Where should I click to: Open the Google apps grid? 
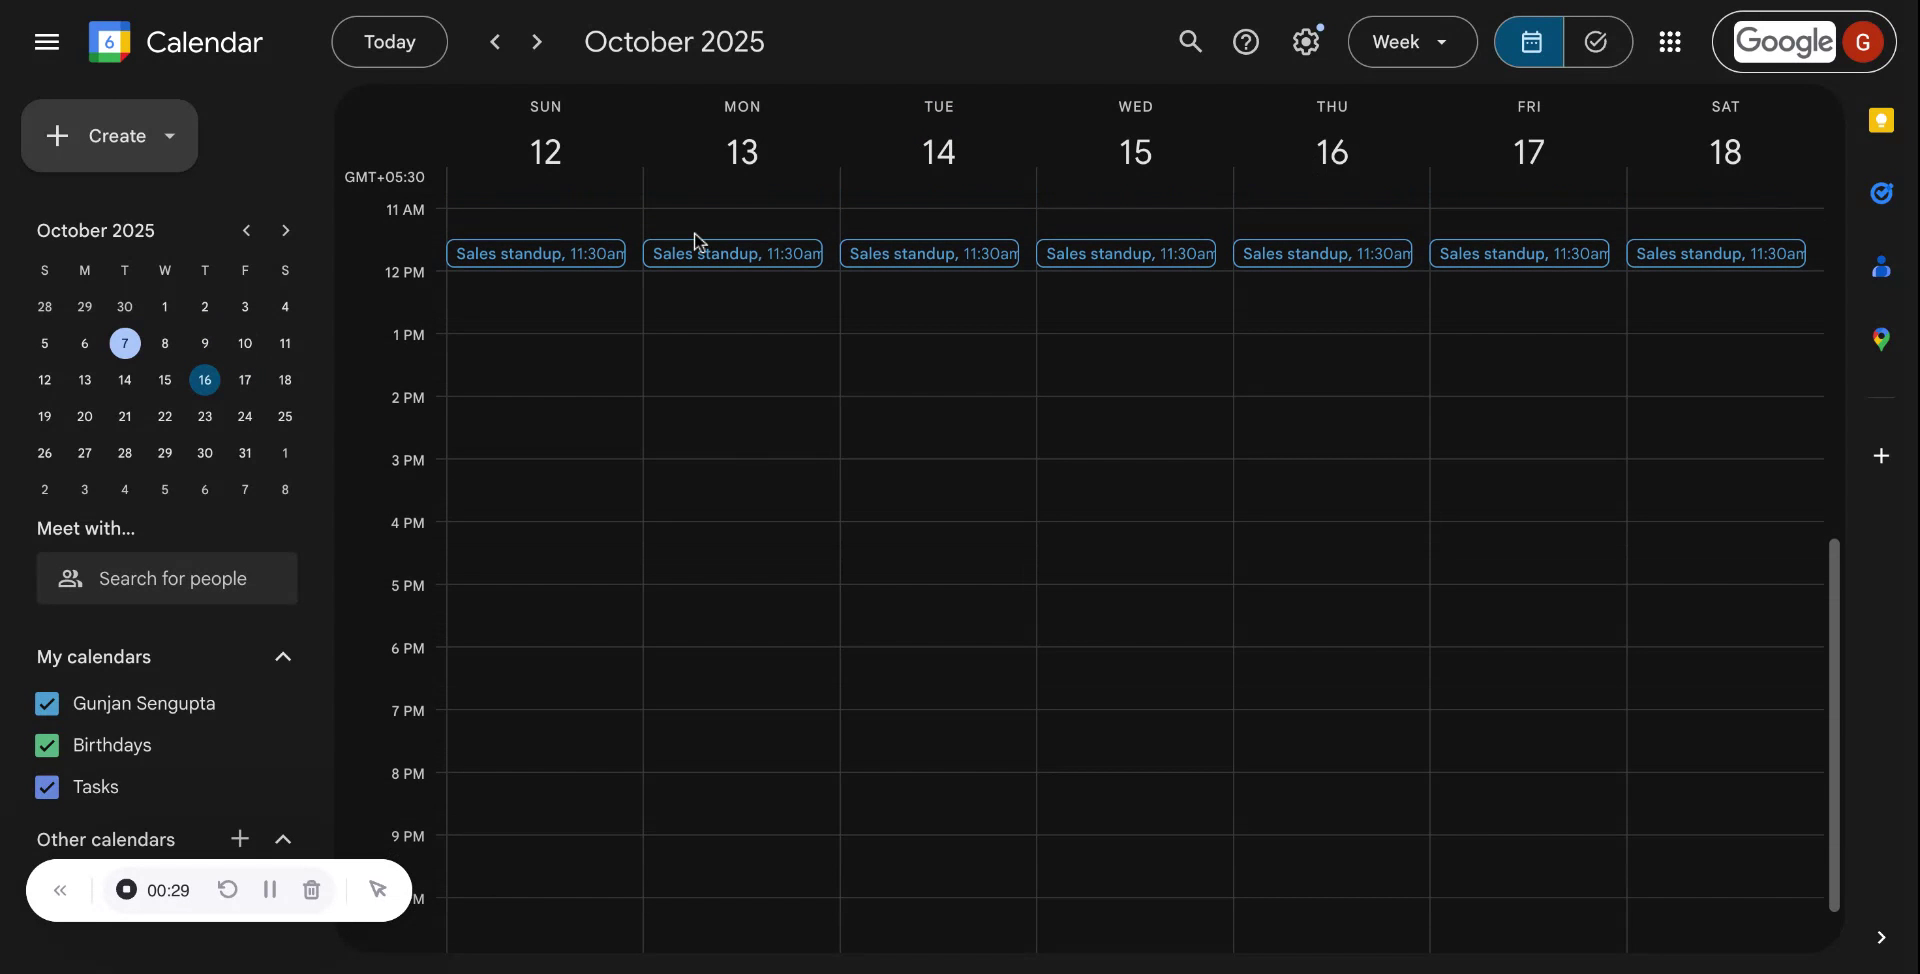click(1670, 41)
